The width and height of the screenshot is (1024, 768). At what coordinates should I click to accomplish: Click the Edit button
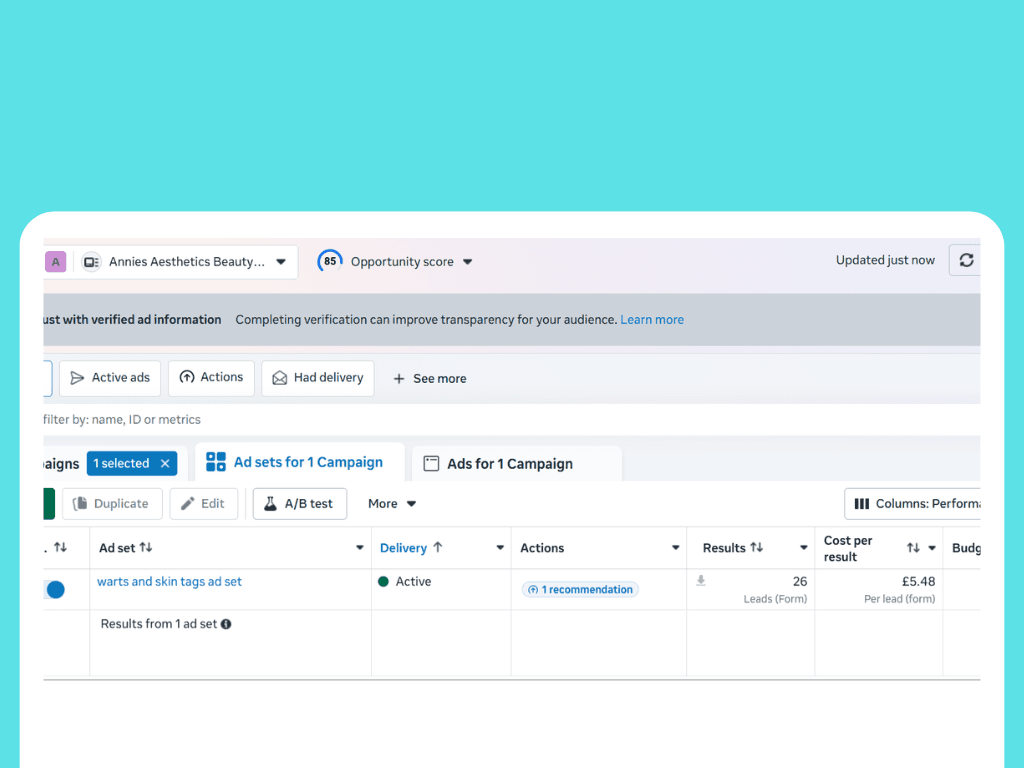coord(203,504)
